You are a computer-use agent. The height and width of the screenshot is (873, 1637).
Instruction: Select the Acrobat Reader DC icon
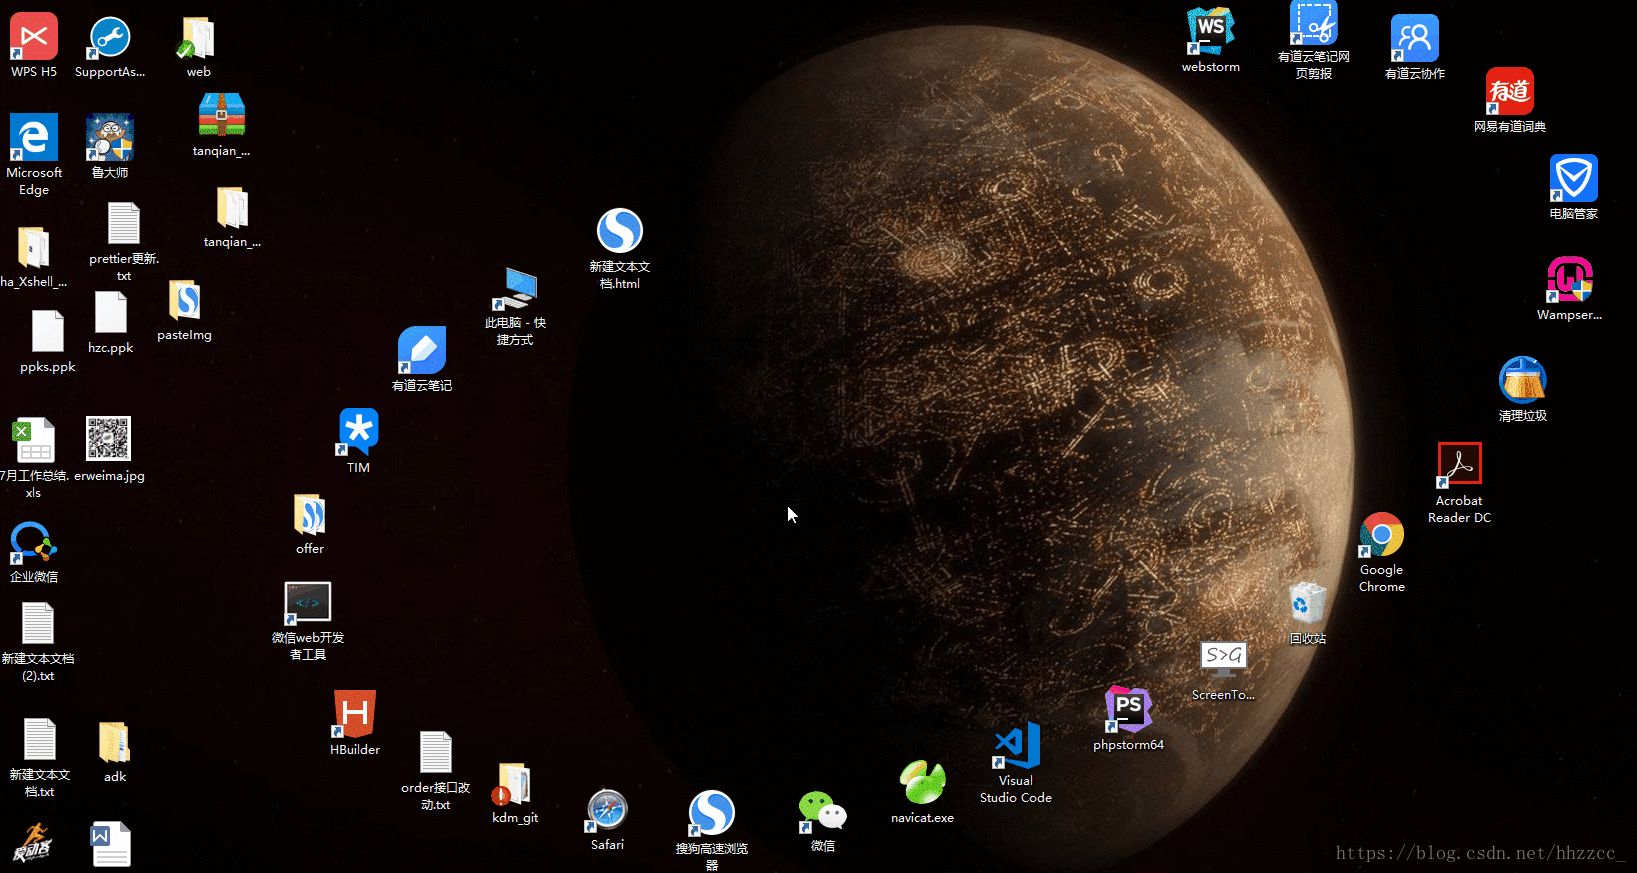coord(1459,465)
